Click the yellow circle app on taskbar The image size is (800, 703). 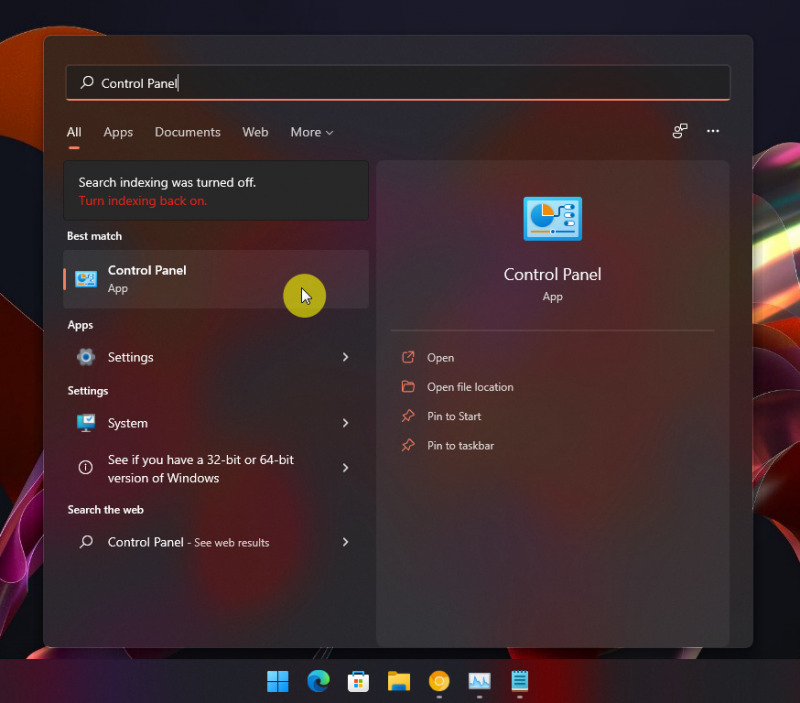coord(439,681)
